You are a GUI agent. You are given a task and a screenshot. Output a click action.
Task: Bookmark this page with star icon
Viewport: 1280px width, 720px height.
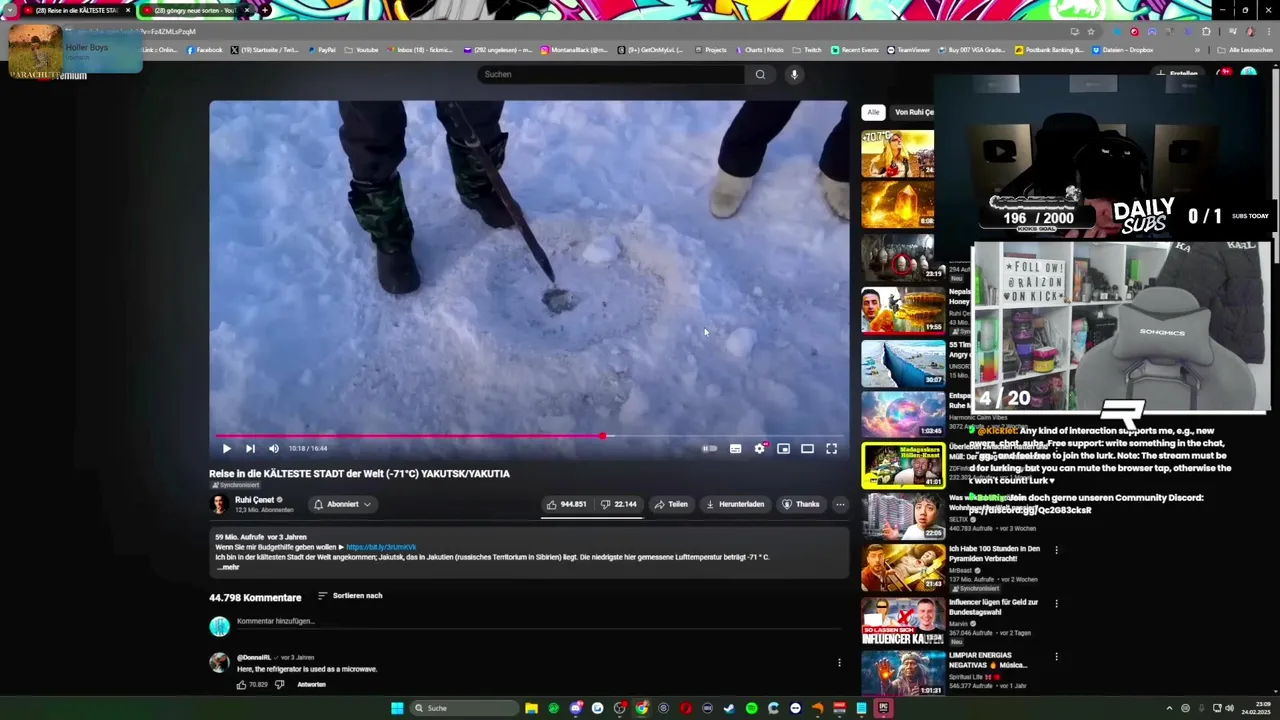1090,31
